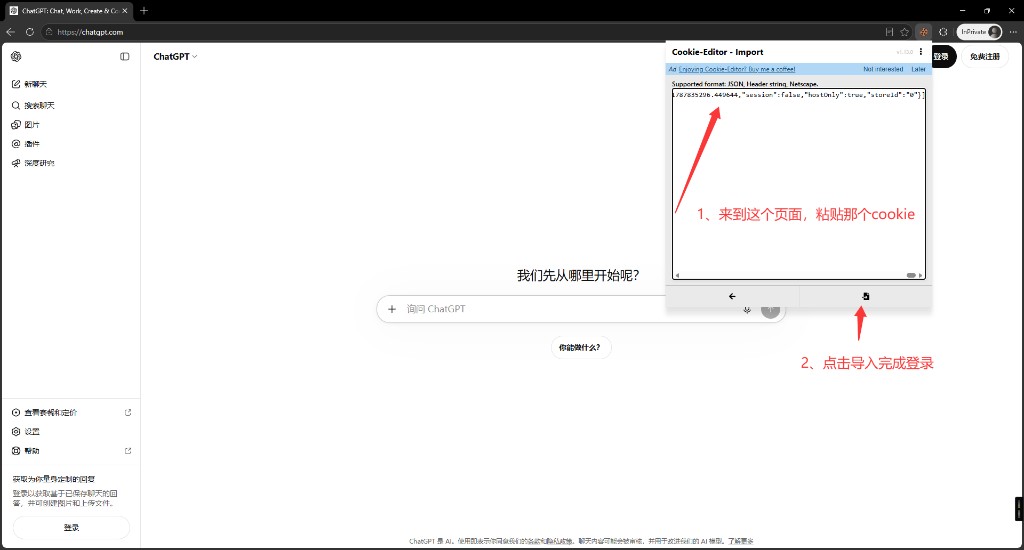
Task: Click the external link icon beside 帮助
Action: (128, 451)
